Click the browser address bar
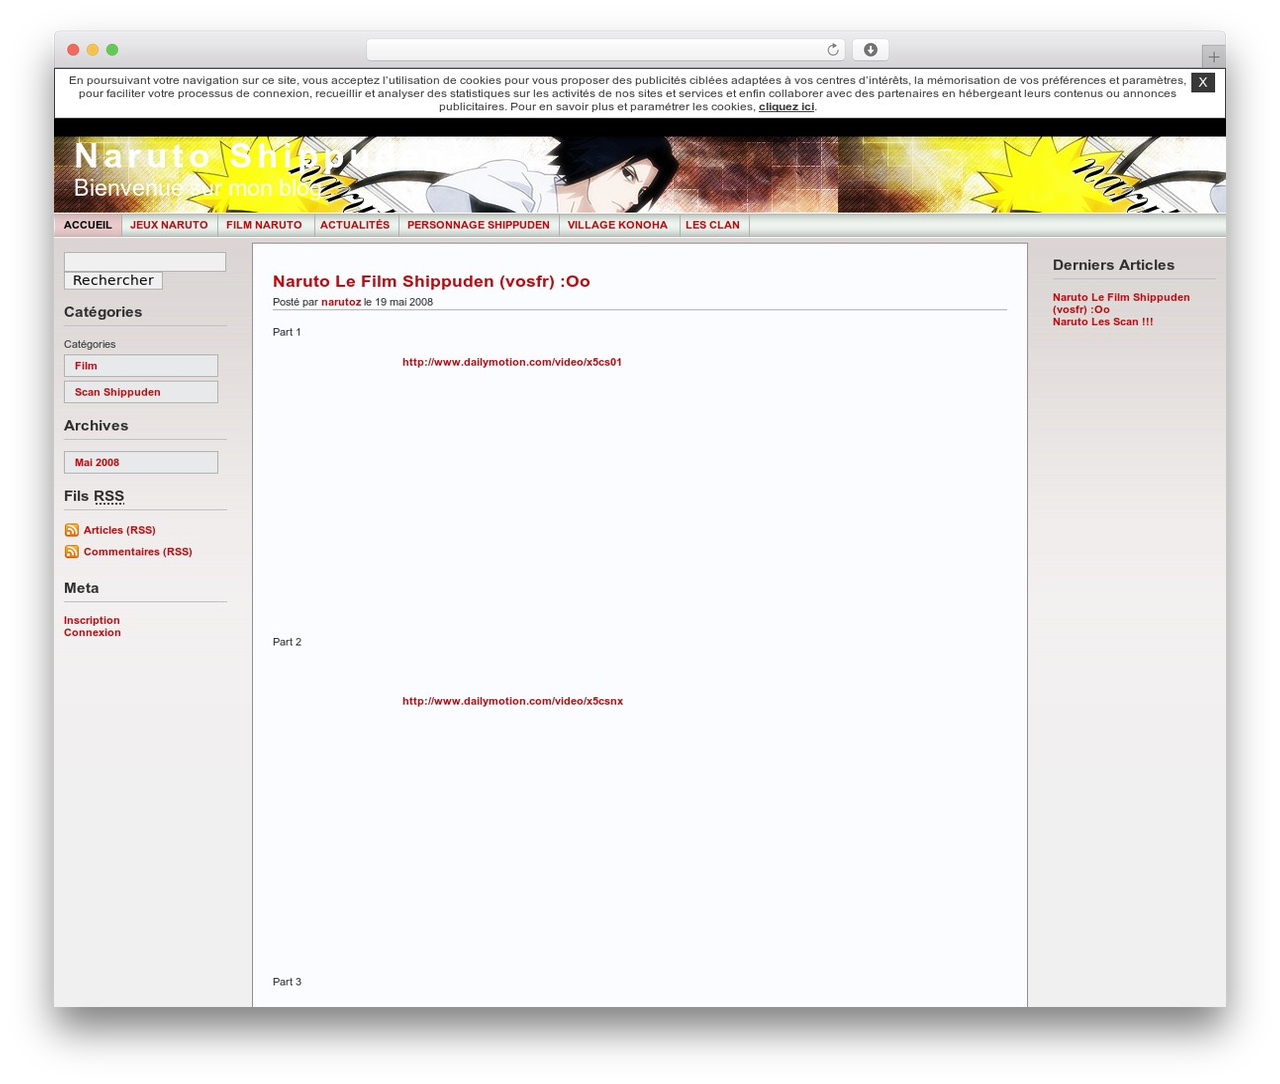Screen dimensions: 1280x1084 (605, 50)
